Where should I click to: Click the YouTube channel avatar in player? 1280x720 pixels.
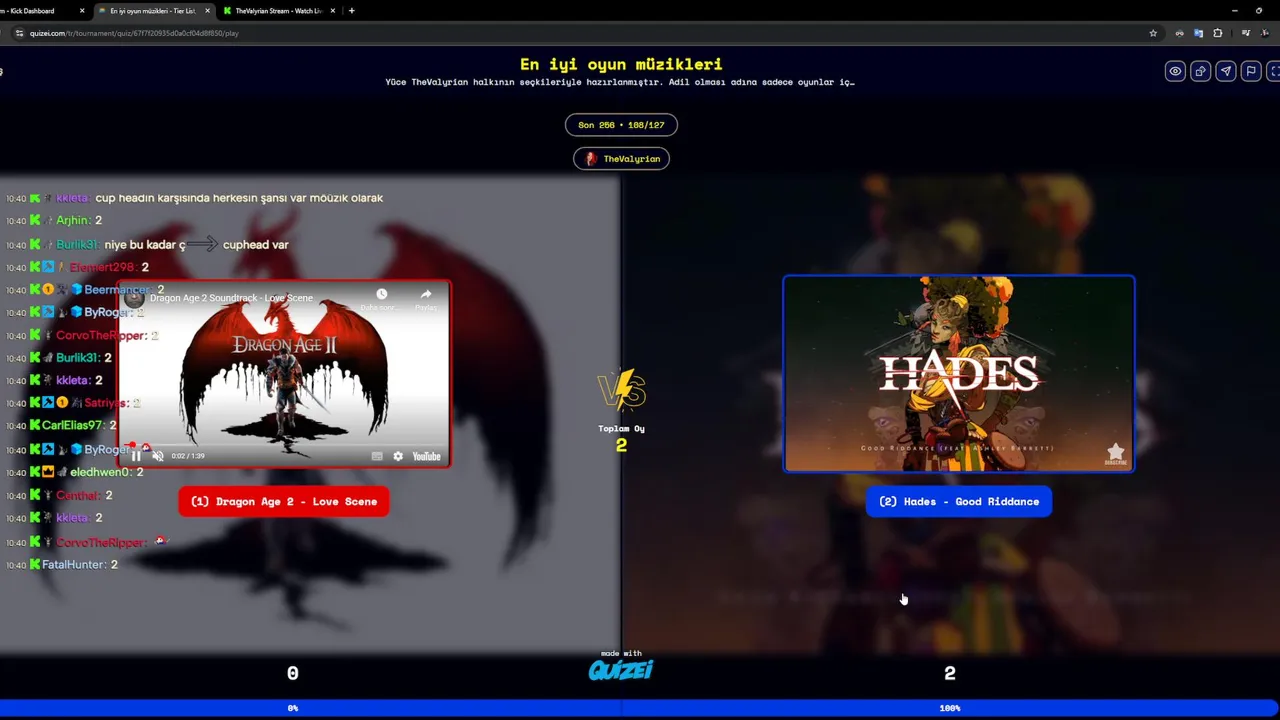(133, 297)
